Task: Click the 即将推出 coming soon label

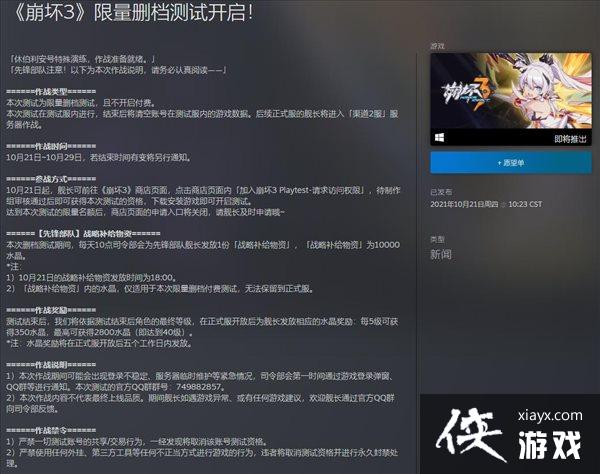Action: (570, 138)
